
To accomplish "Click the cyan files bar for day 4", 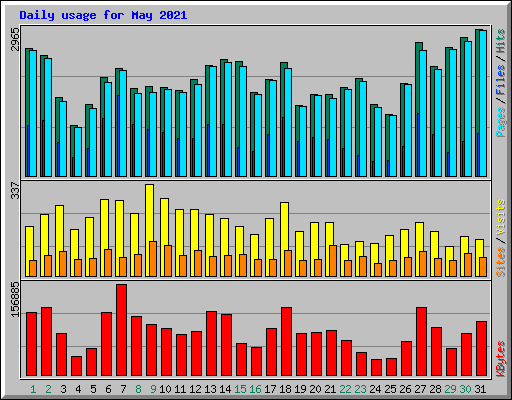I will click(x=78, y=152).
